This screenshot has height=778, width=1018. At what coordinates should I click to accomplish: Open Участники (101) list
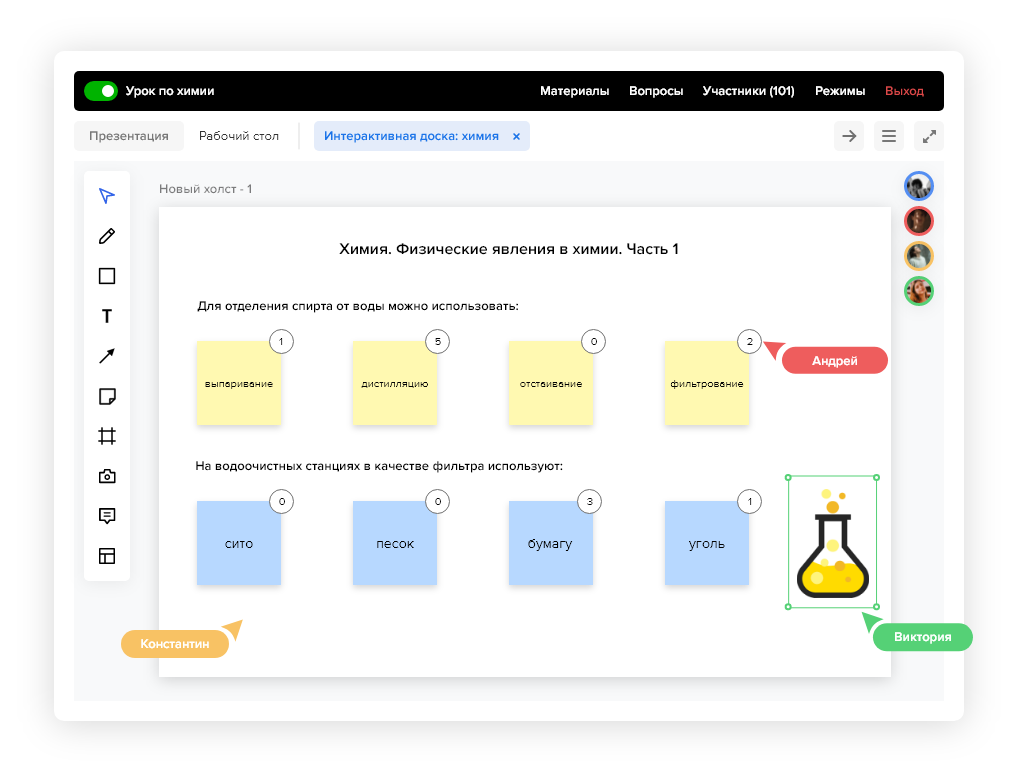pos(748,91)
